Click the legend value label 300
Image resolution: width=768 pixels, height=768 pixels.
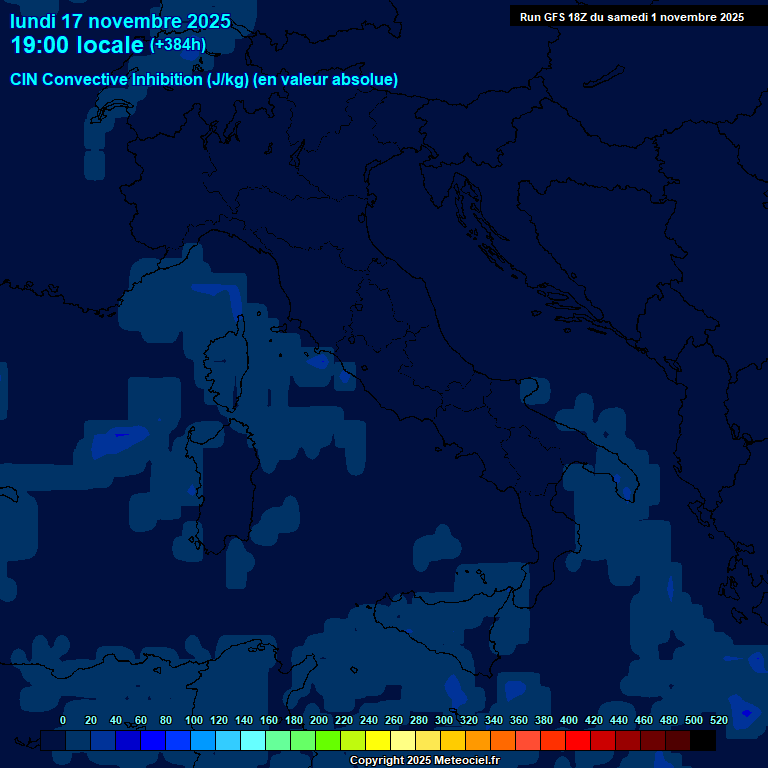coord(443,720)
